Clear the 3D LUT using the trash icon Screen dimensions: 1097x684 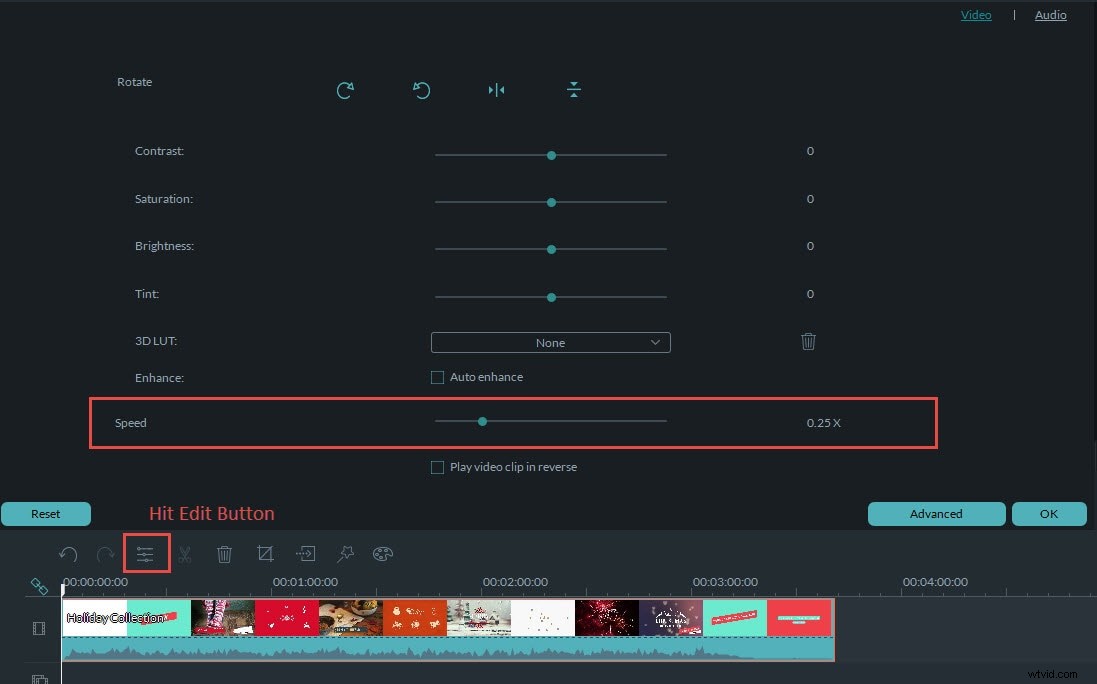(x=808, y=341)
